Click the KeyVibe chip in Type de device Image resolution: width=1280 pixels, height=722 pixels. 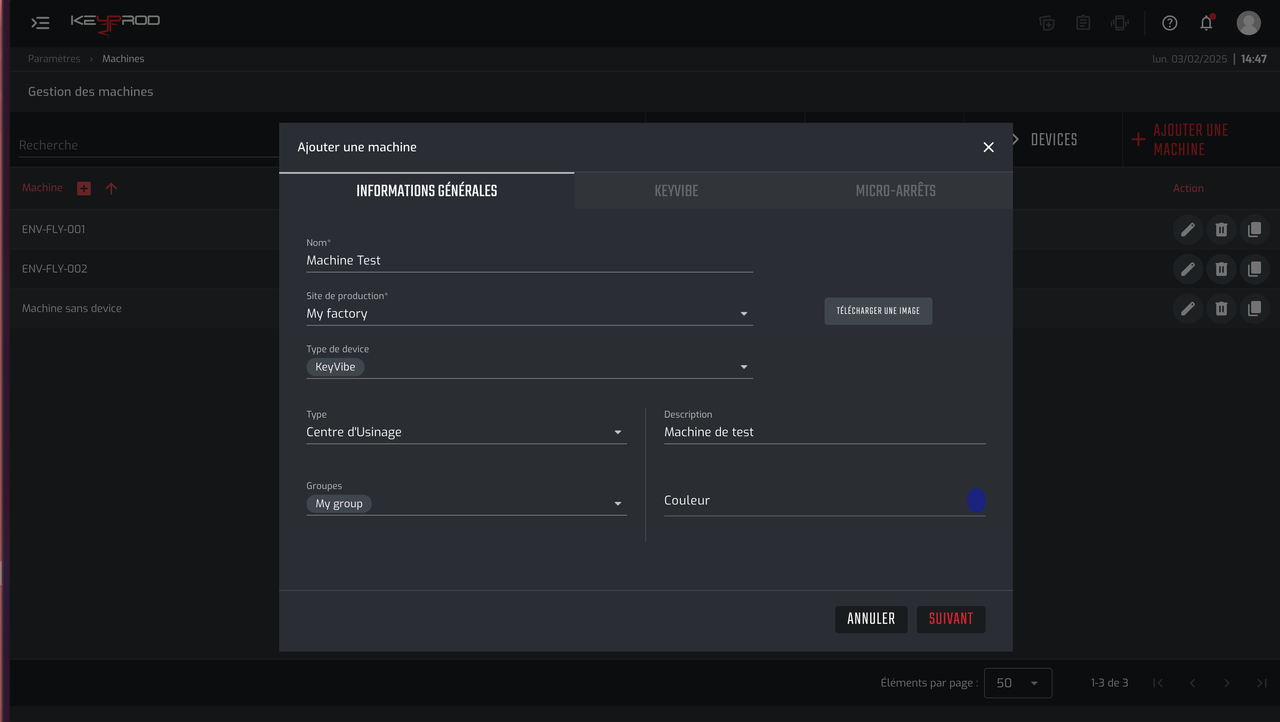click(x=335, y=367)
